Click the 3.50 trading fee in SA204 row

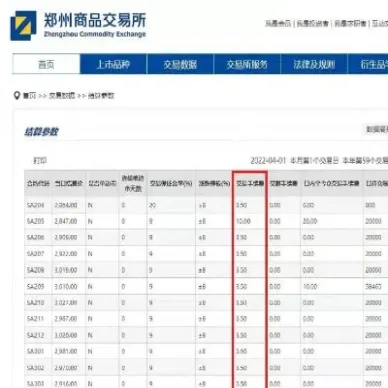(242, 205)
